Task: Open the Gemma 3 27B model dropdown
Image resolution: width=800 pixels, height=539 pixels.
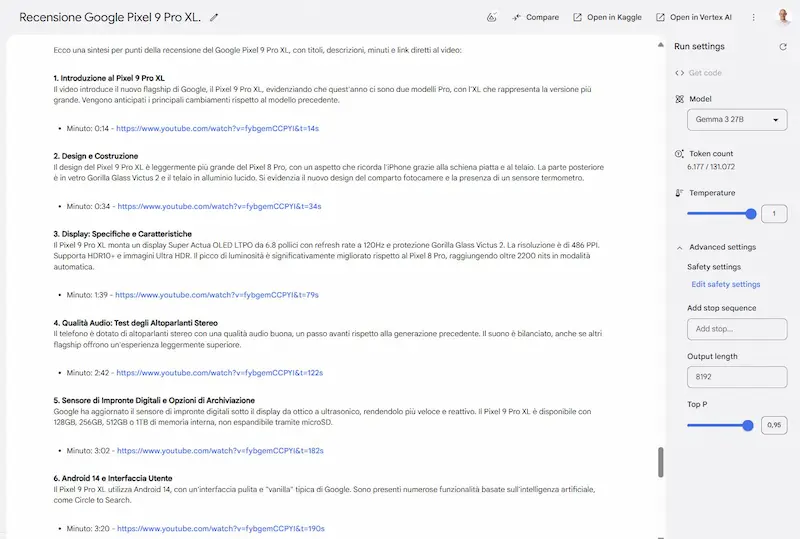Action: (737, 120)
